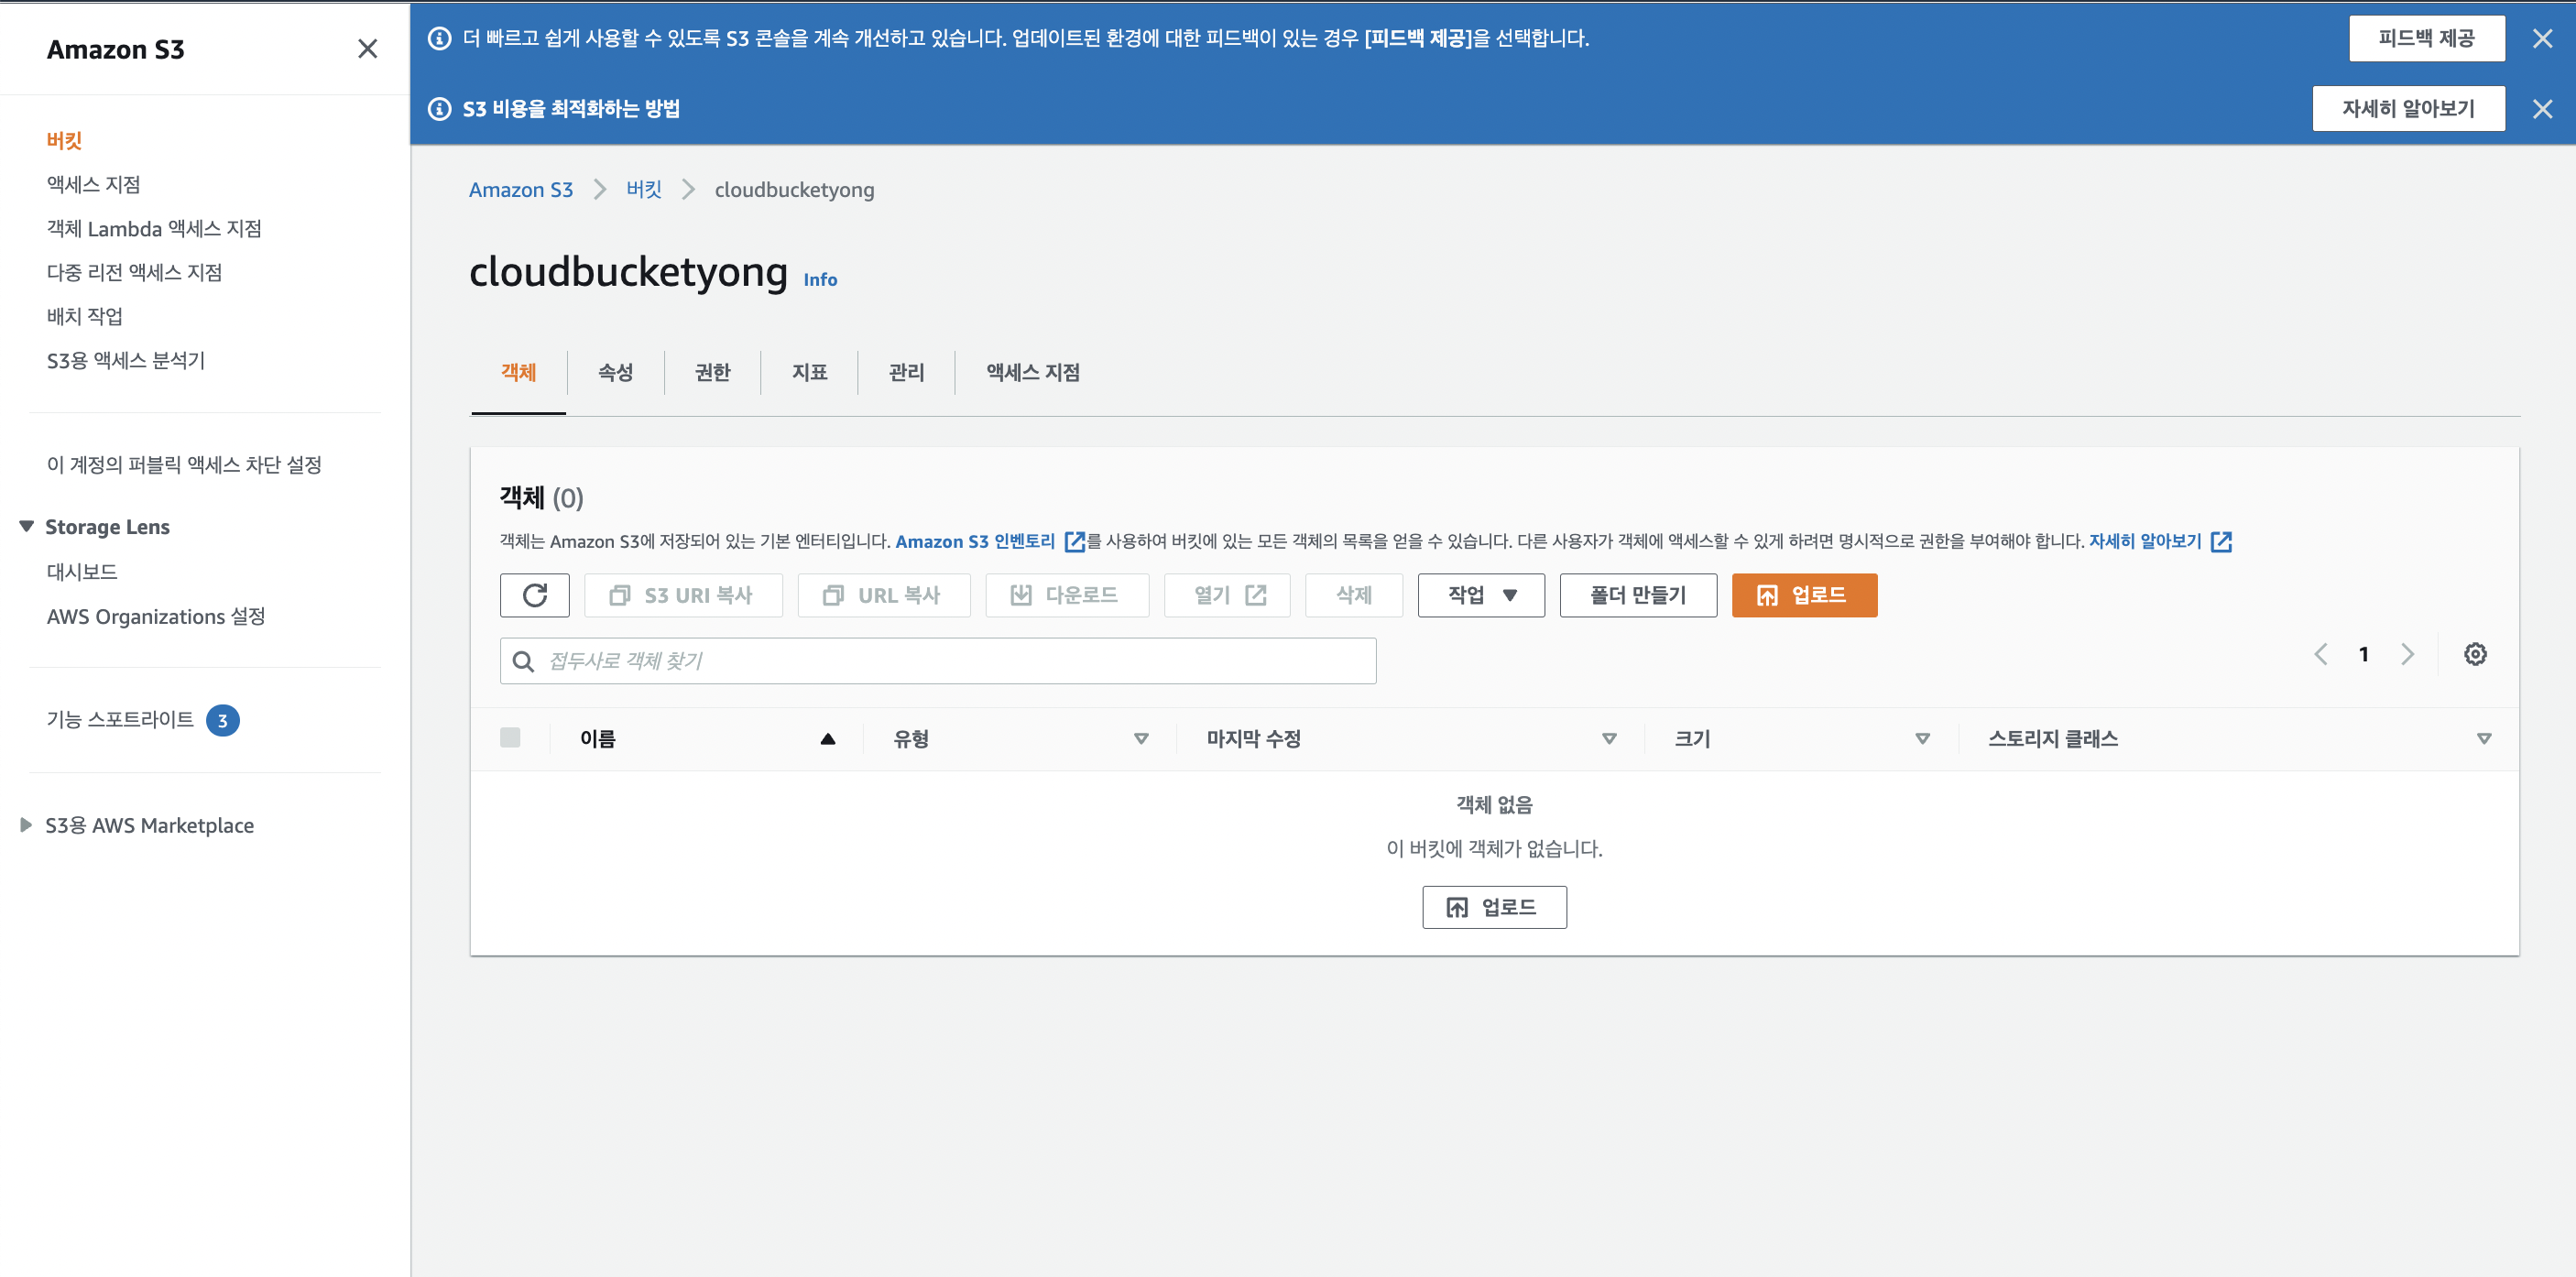This screenshot has height=1277, width=2576.
Task: Collapse the Storage Lens section
Action: [x=27, y=526]
